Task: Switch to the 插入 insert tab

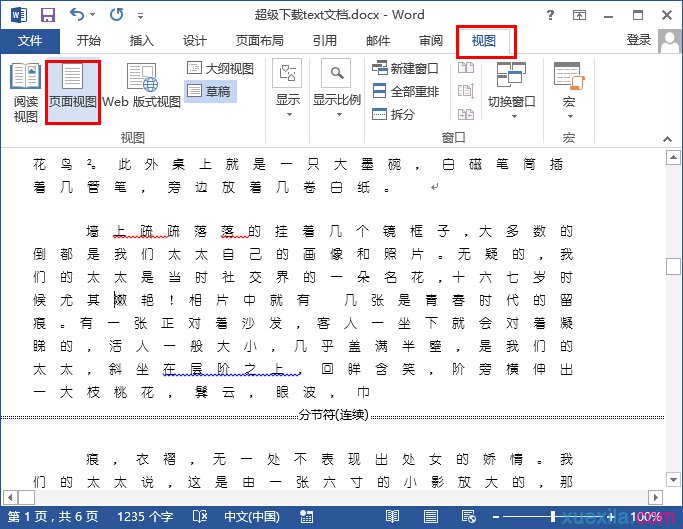Action: [x=142, y=41]
